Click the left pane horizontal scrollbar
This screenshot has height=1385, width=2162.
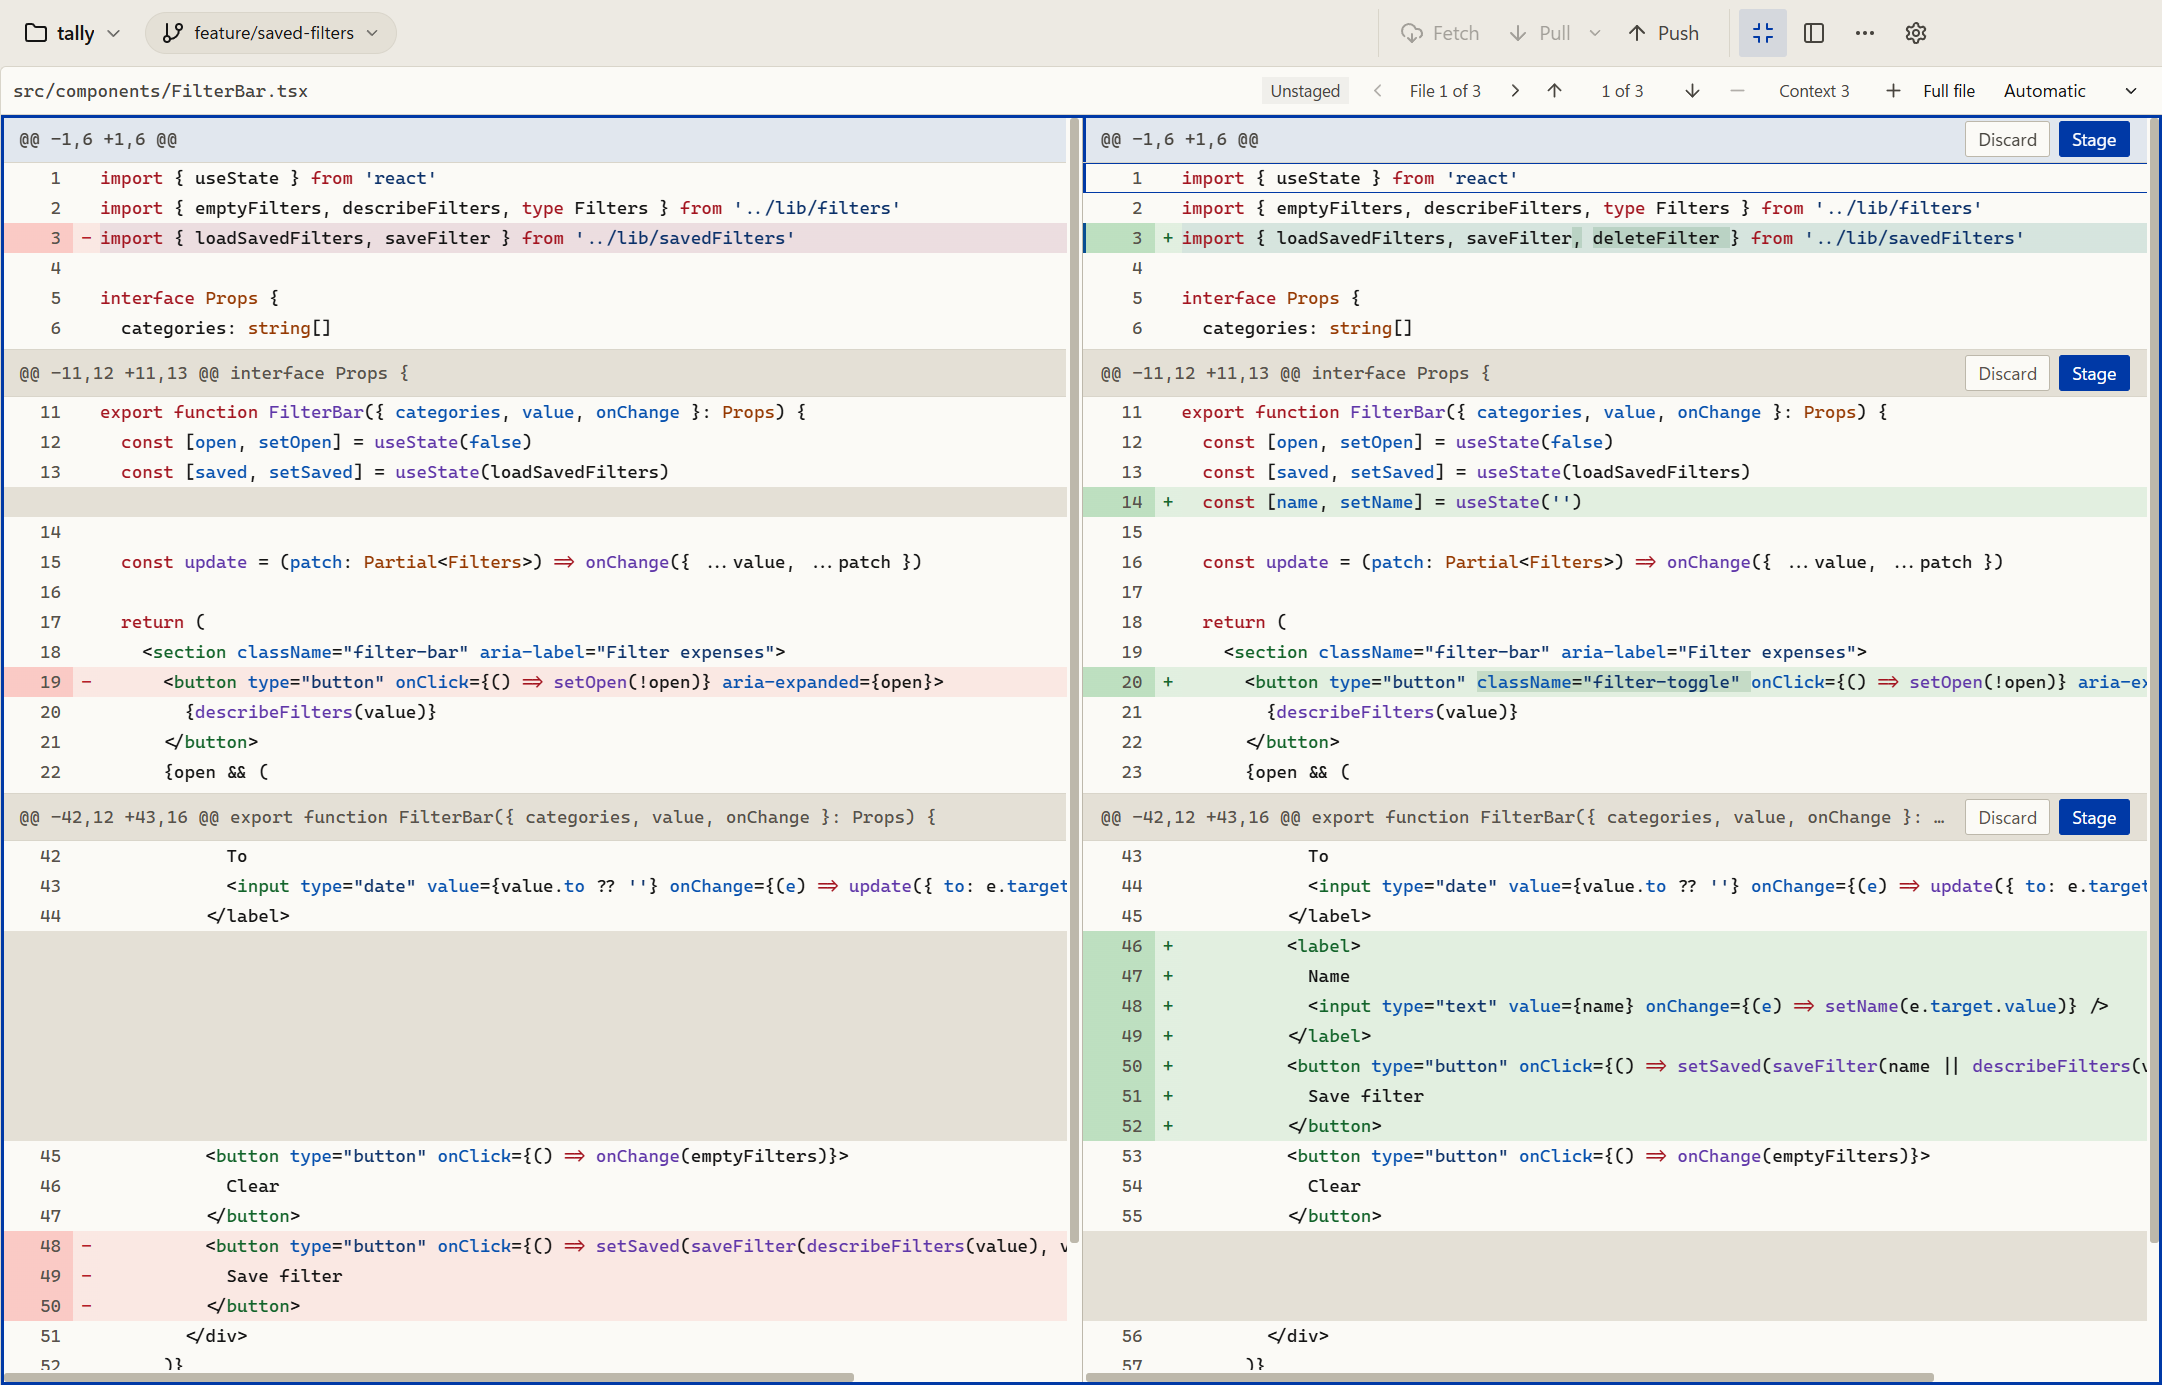(x=431, y=1377)
